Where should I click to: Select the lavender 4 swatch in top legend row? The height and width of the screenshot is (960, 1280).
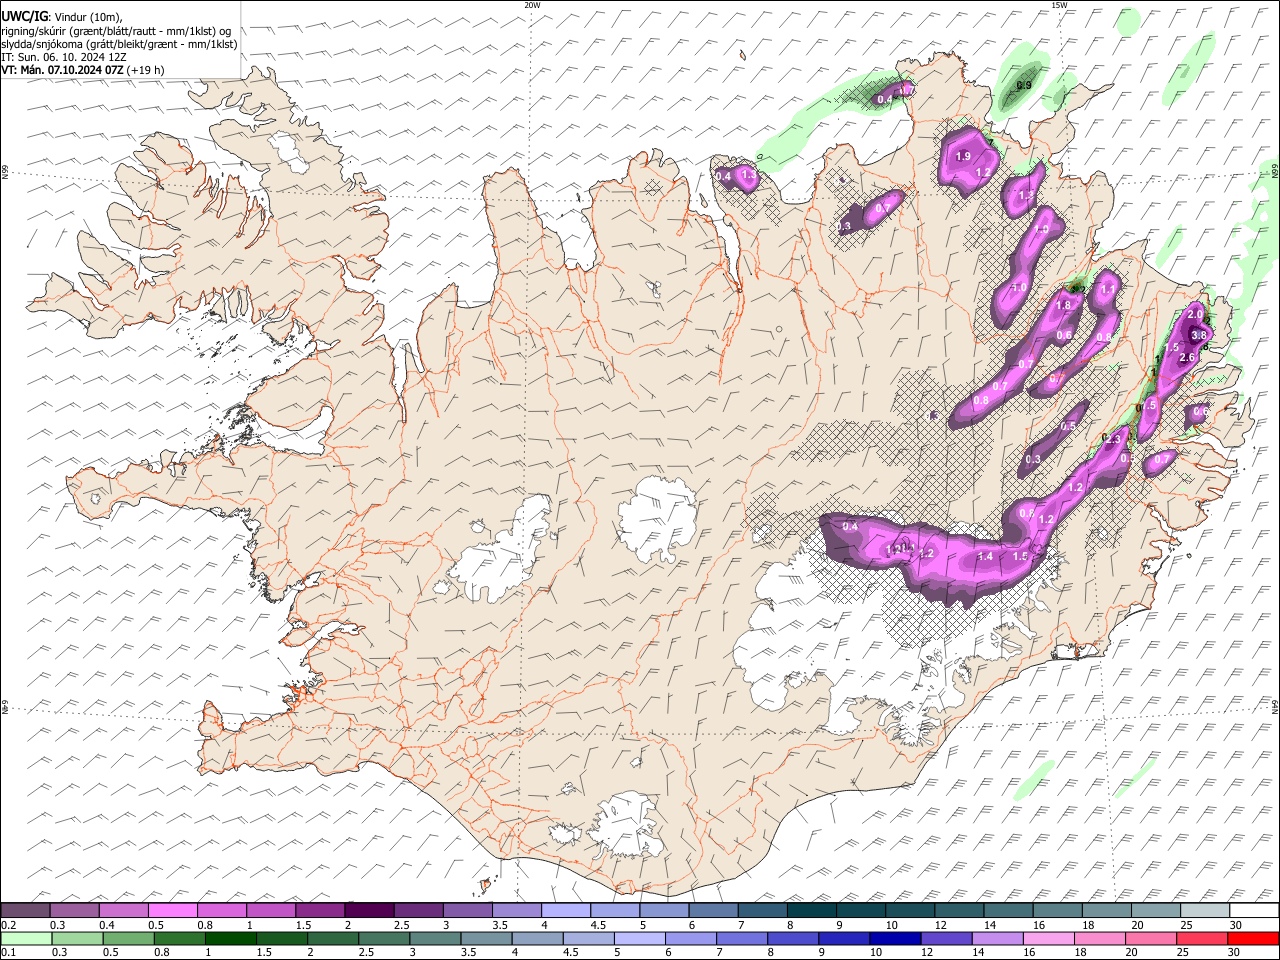[x=566, y=910]
